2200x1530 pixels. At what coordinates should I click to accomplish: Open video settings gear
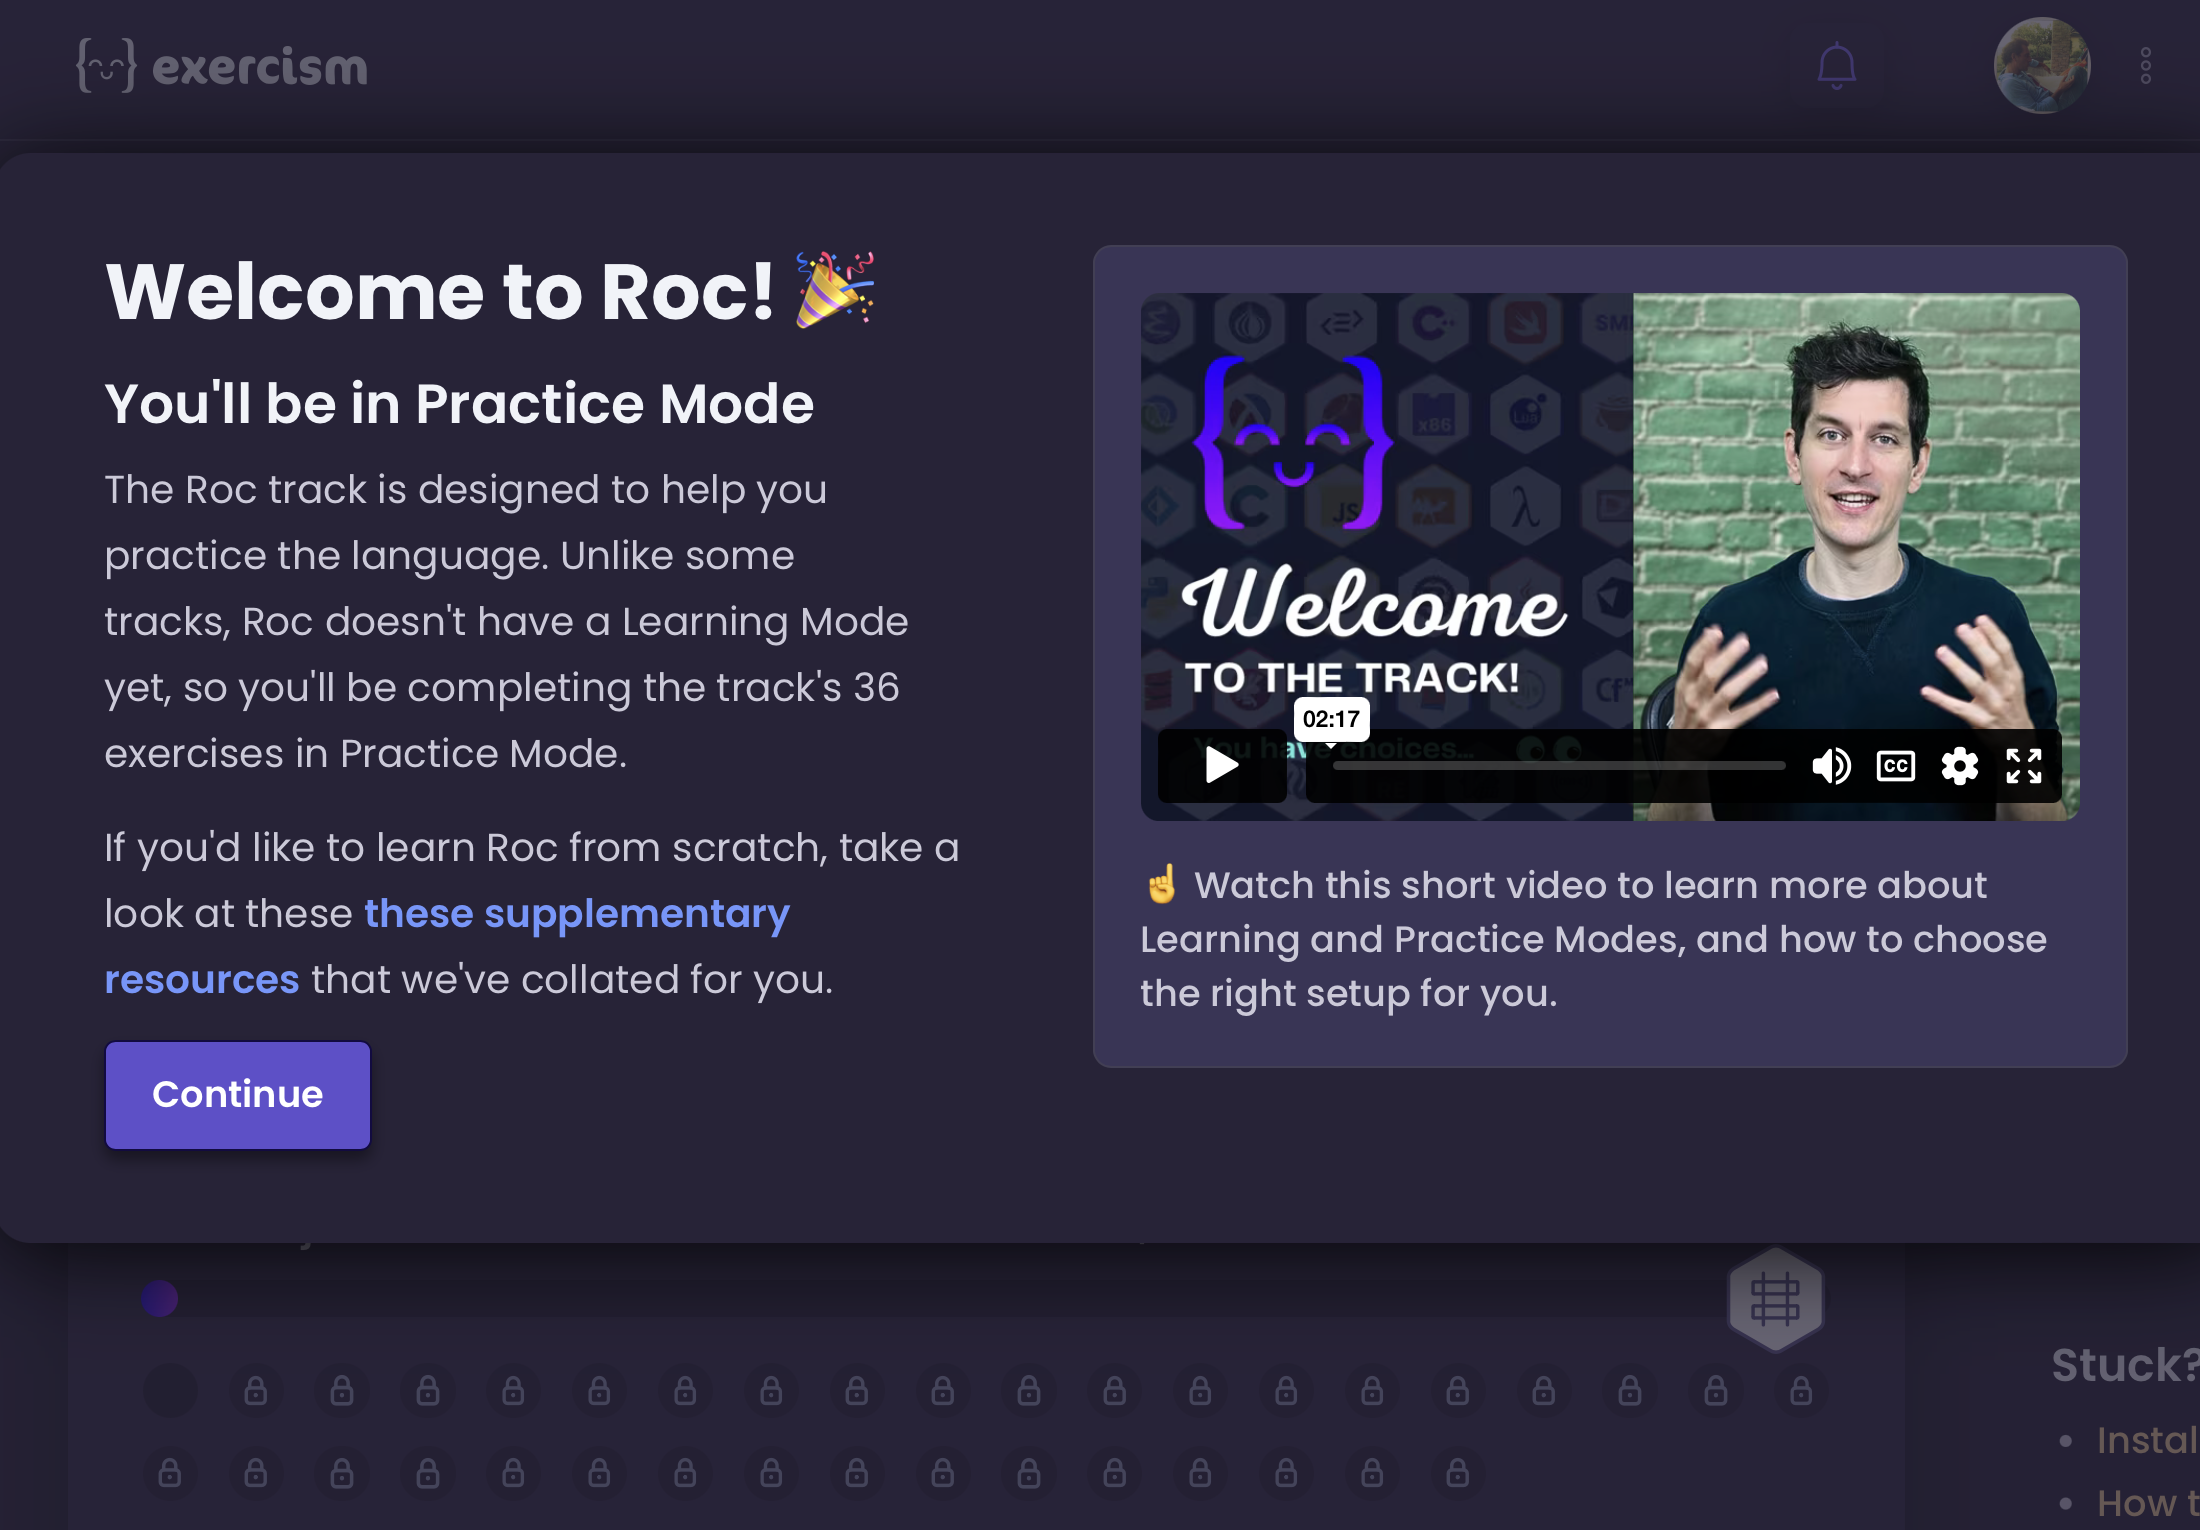(x=1960, y=766)
